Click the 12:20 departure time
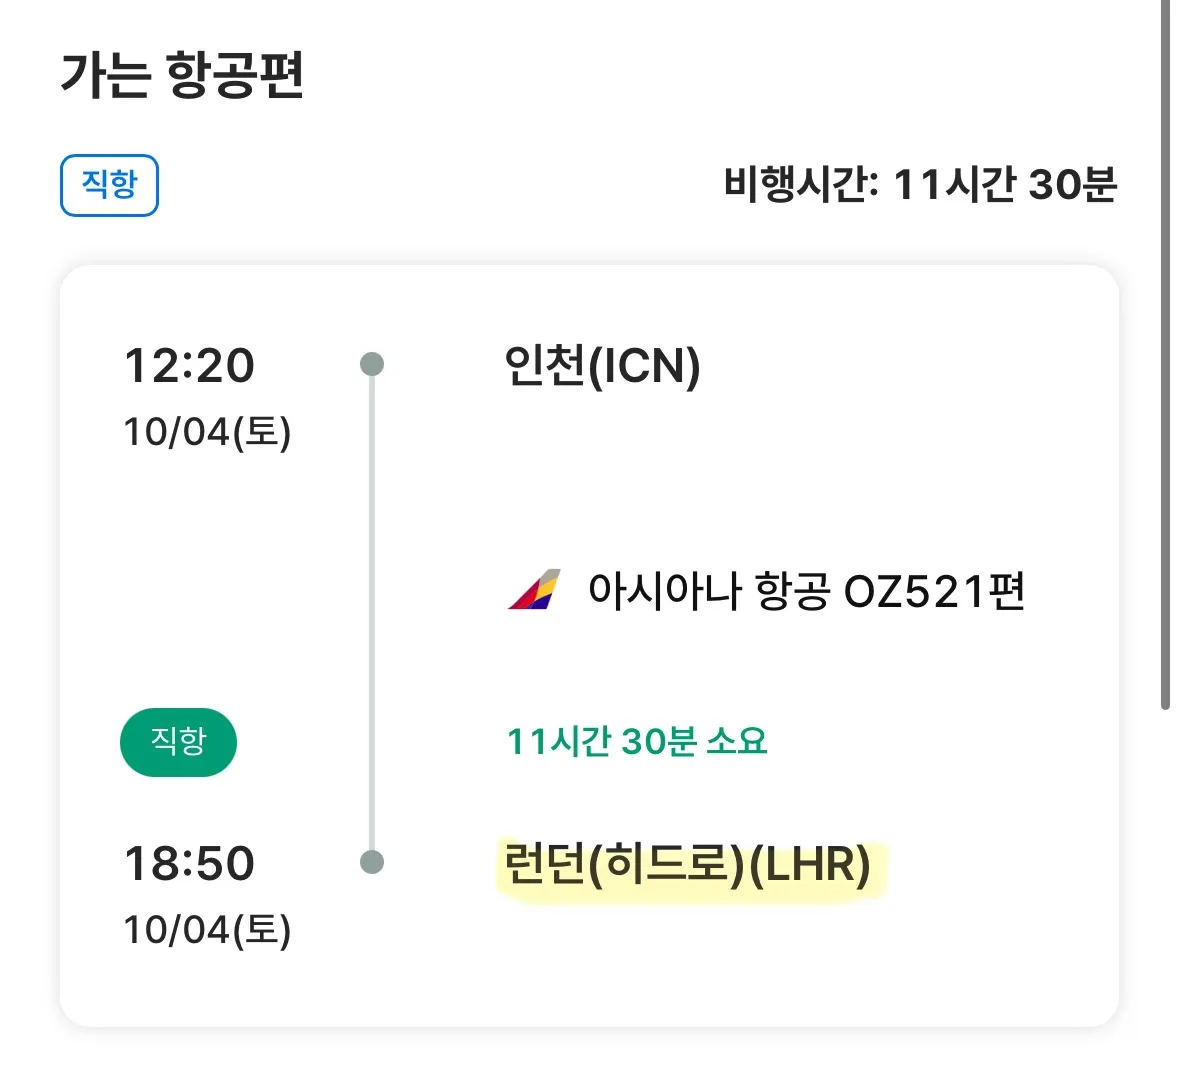Viewport: 1179px width, 1071px height. click(189, 365)
